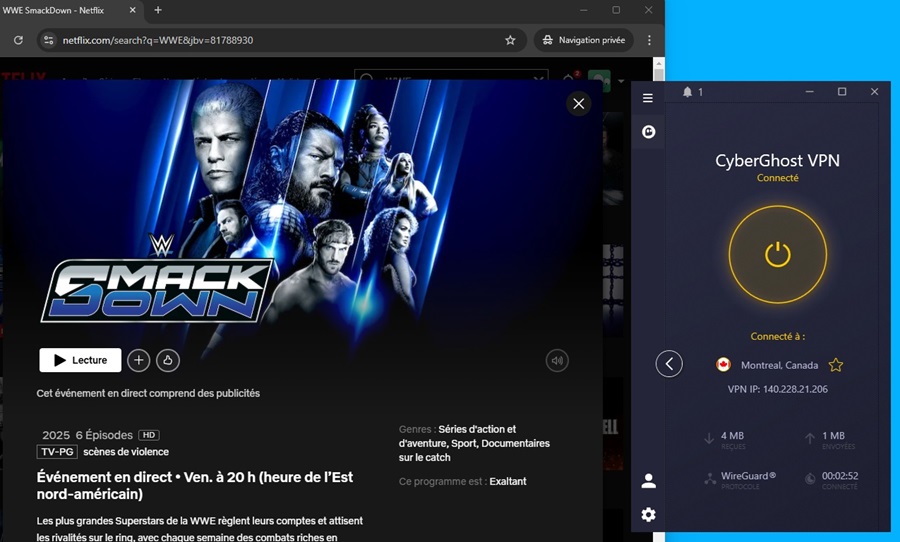Click the scroll up arrow of the Netflix scrollbar
This screenshot has height=542, width=900.
click(658, 63)
